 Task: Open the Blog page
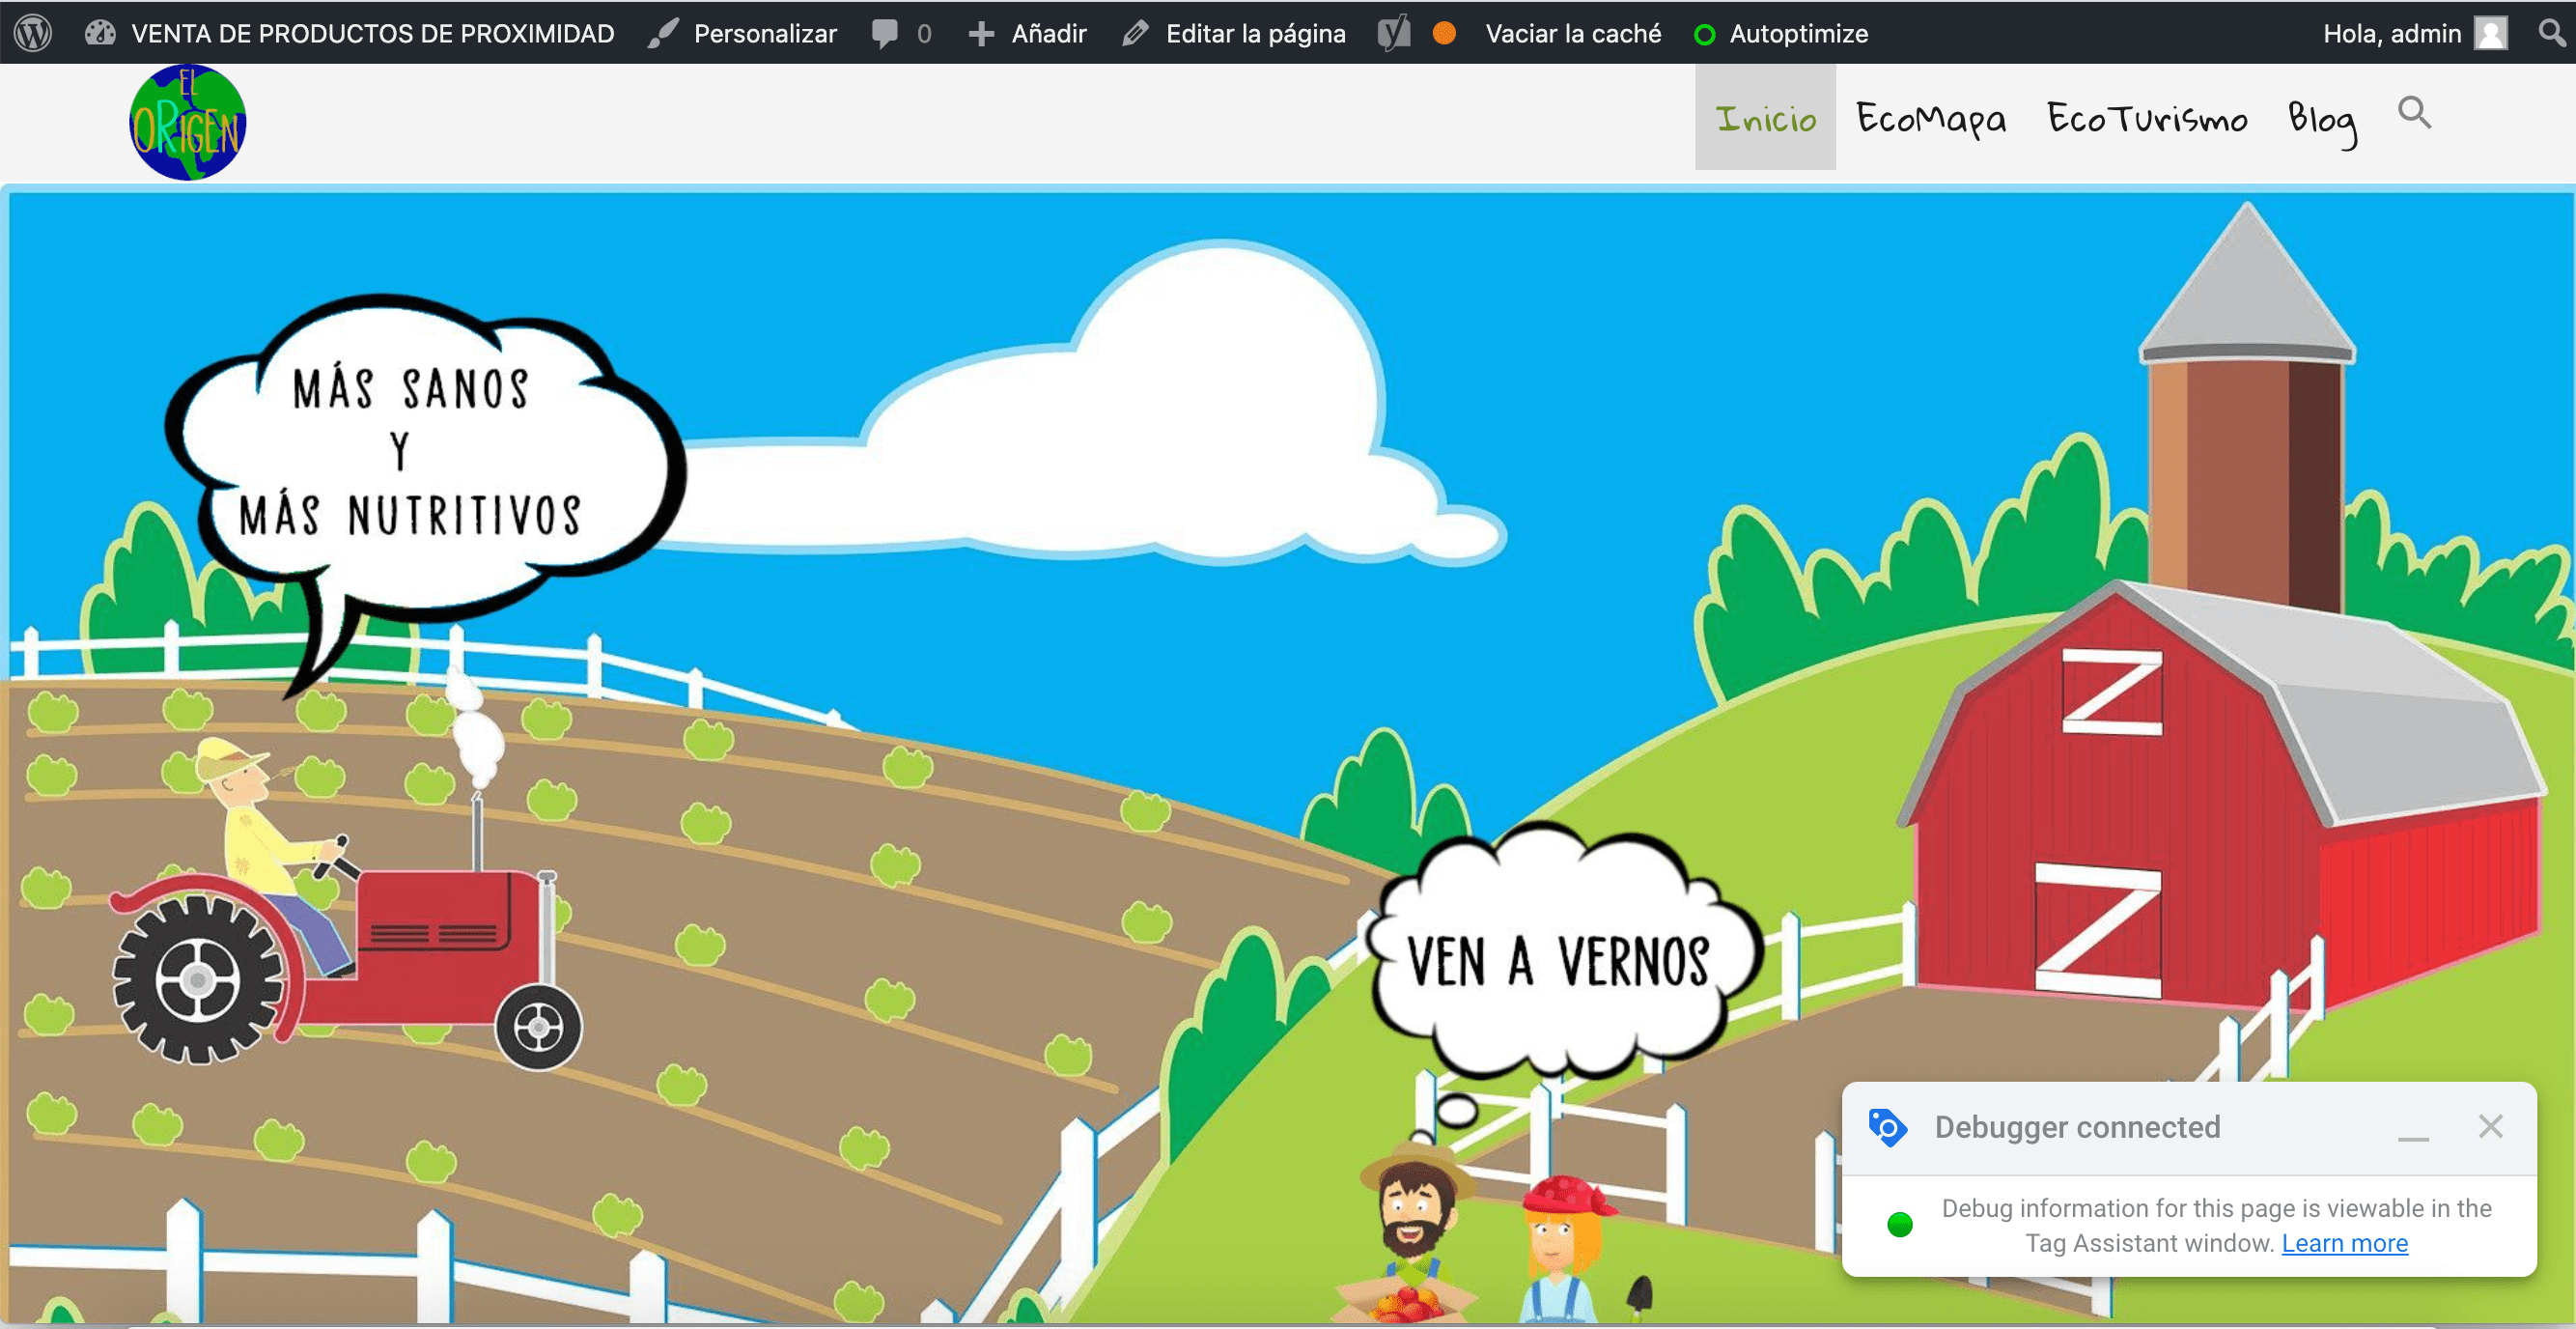point(2323,121)
